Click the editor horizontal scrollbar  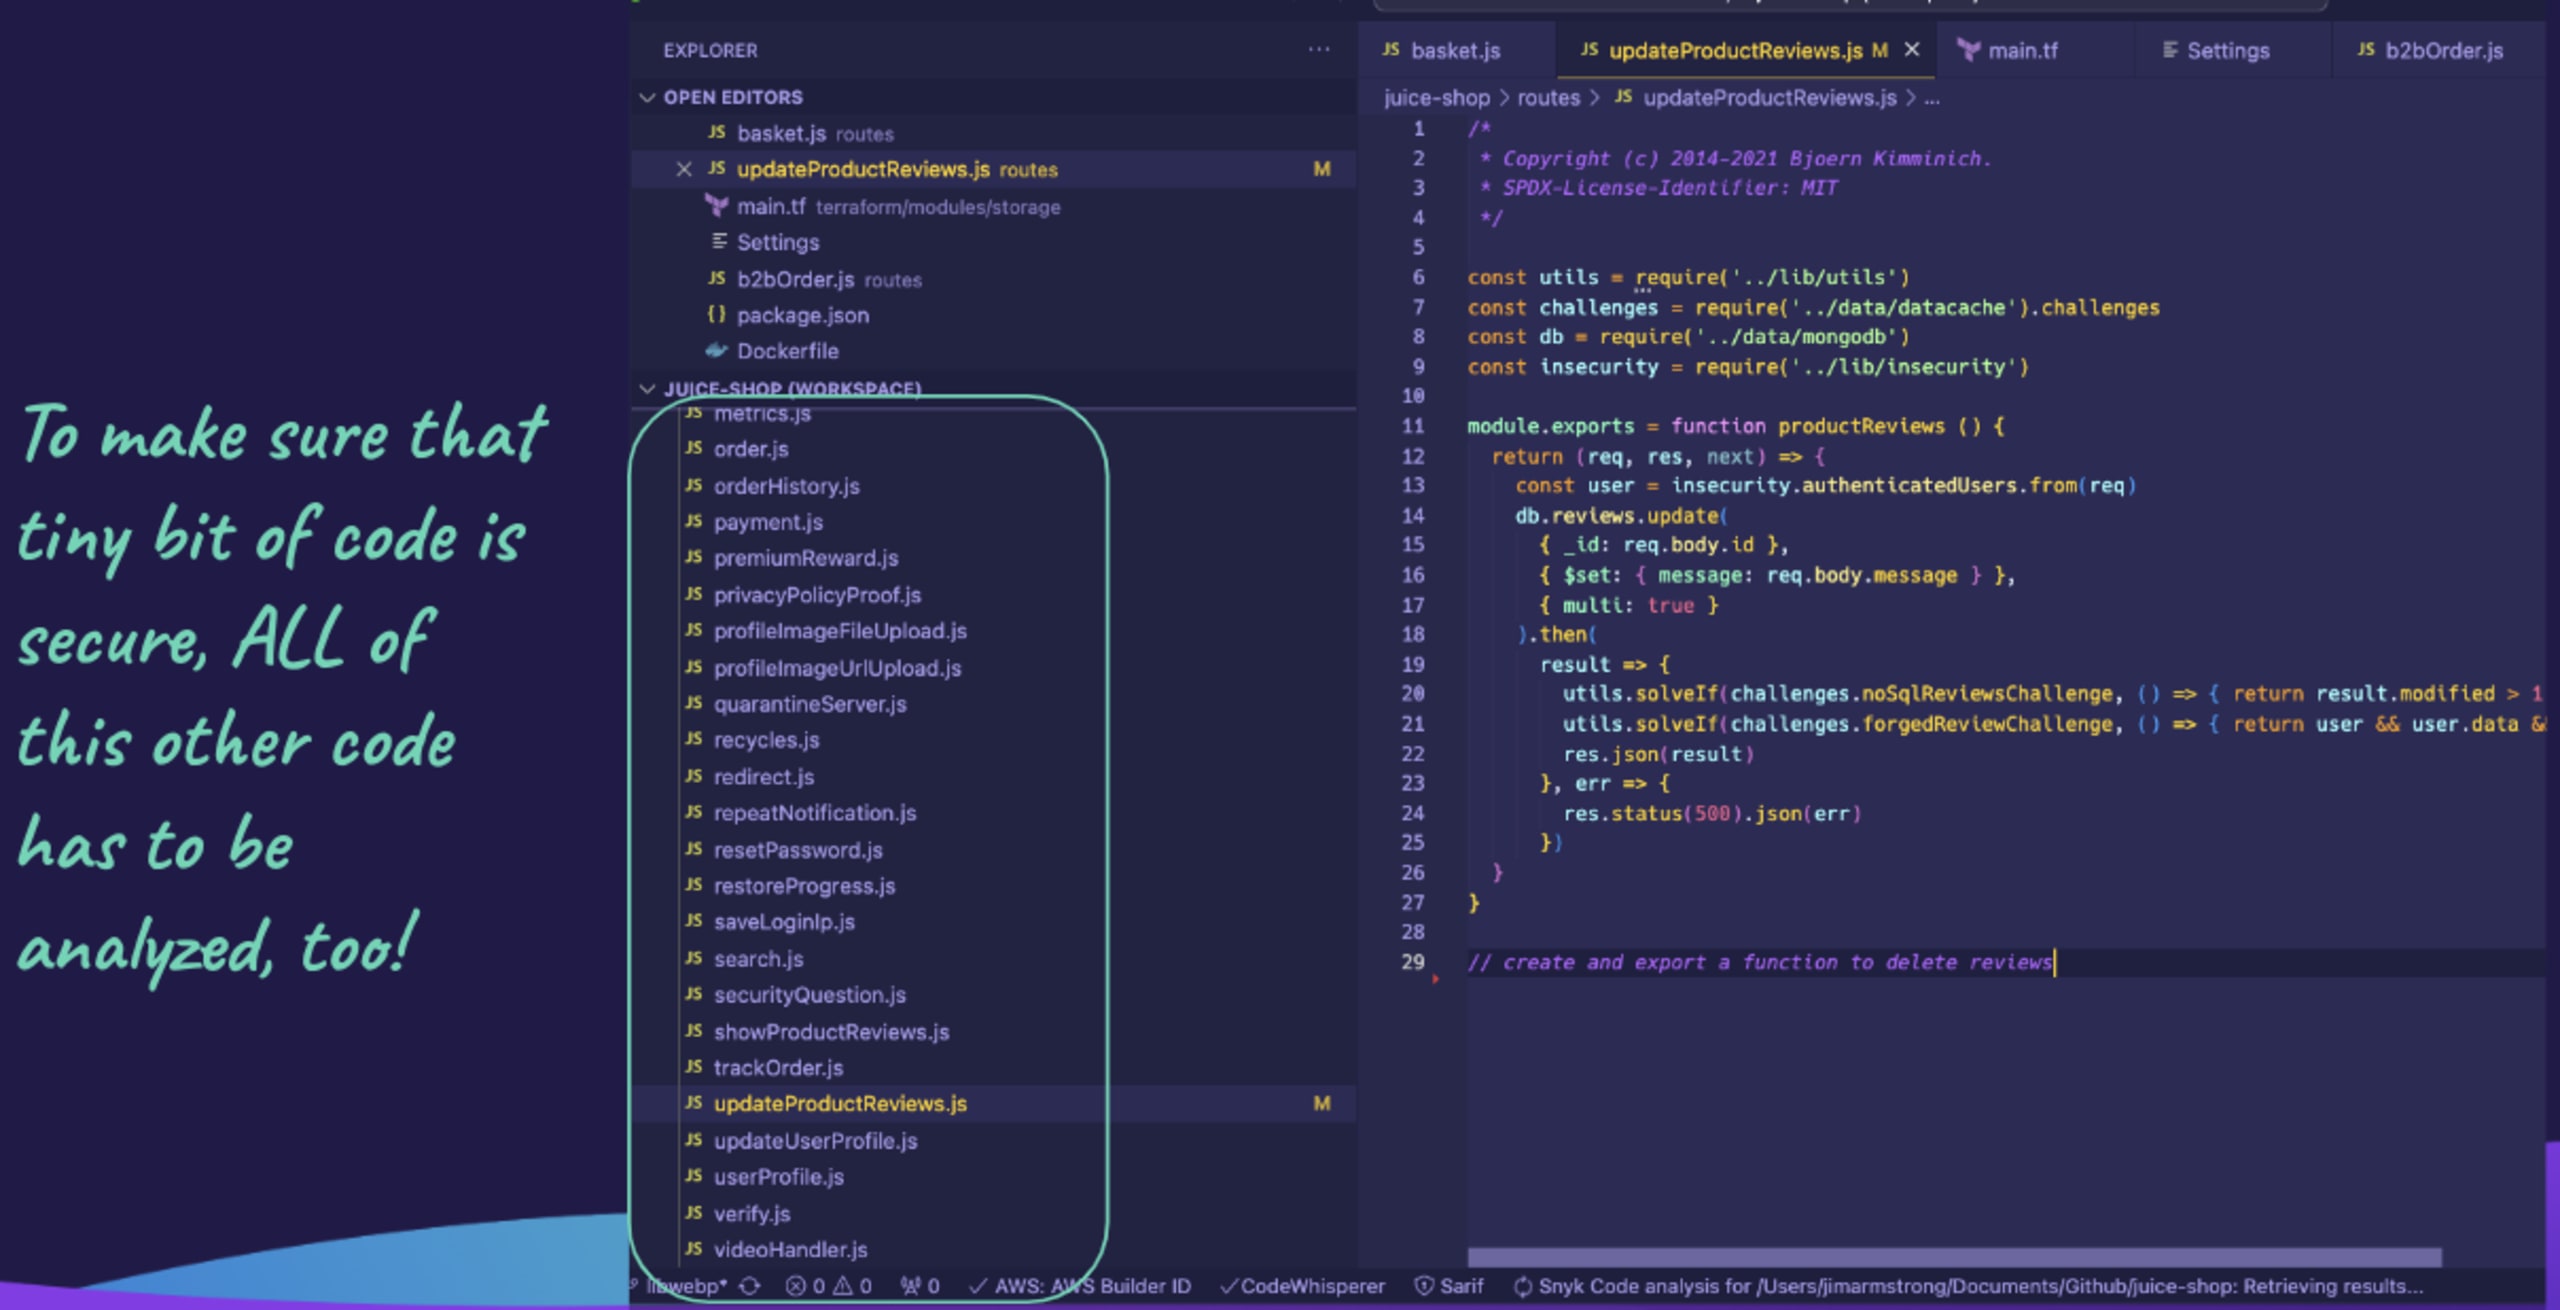tap(1954, 1257)
